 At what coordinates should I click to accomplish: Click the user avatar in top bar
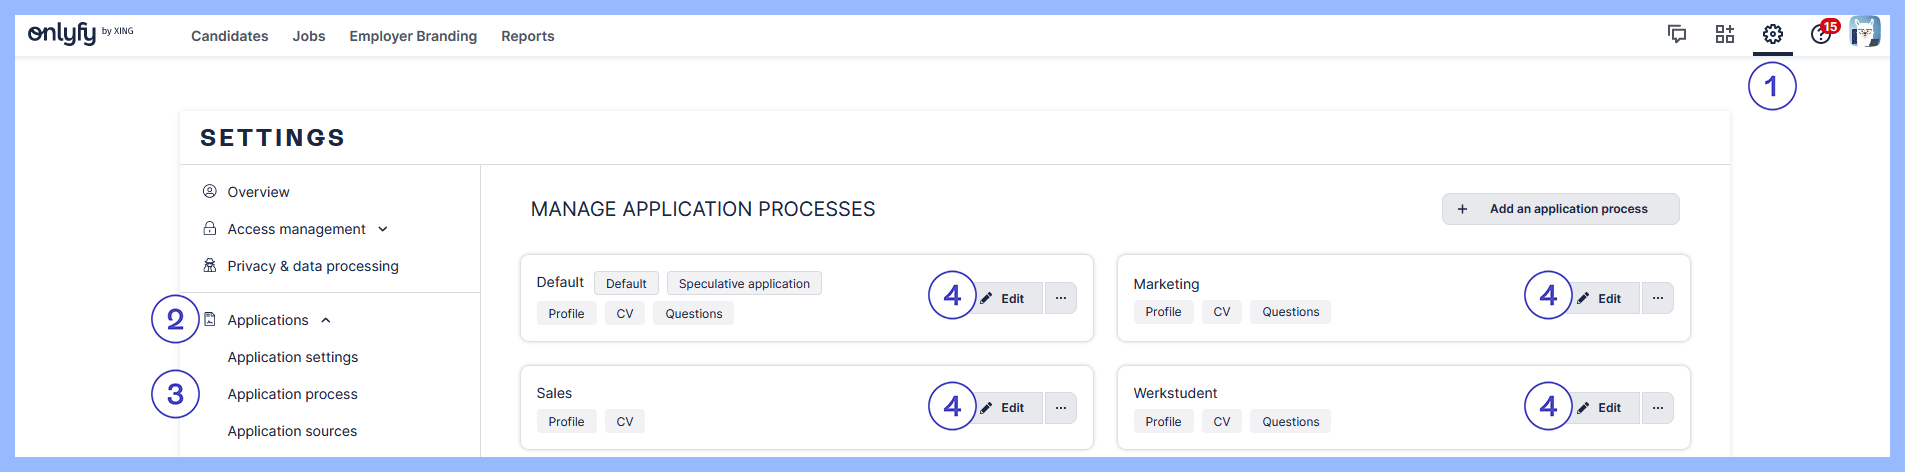pos(1864,32)
